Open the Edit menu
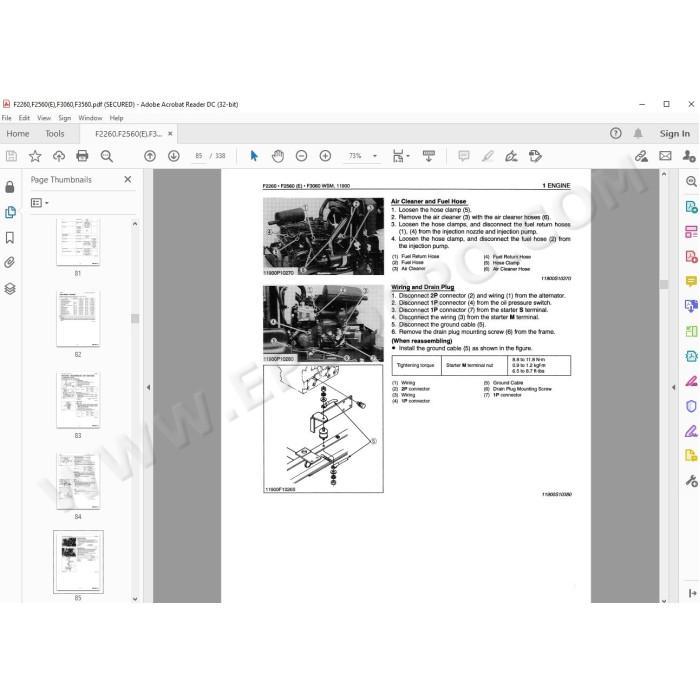Screen dimensions: 700x700 click(x=24, y=118)
